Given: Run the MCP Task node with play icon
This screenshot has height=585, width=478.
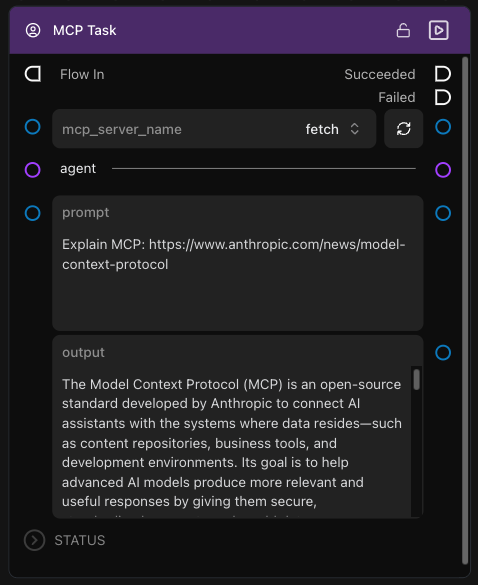Looking at the screenshot, I should tap(438, 30).
